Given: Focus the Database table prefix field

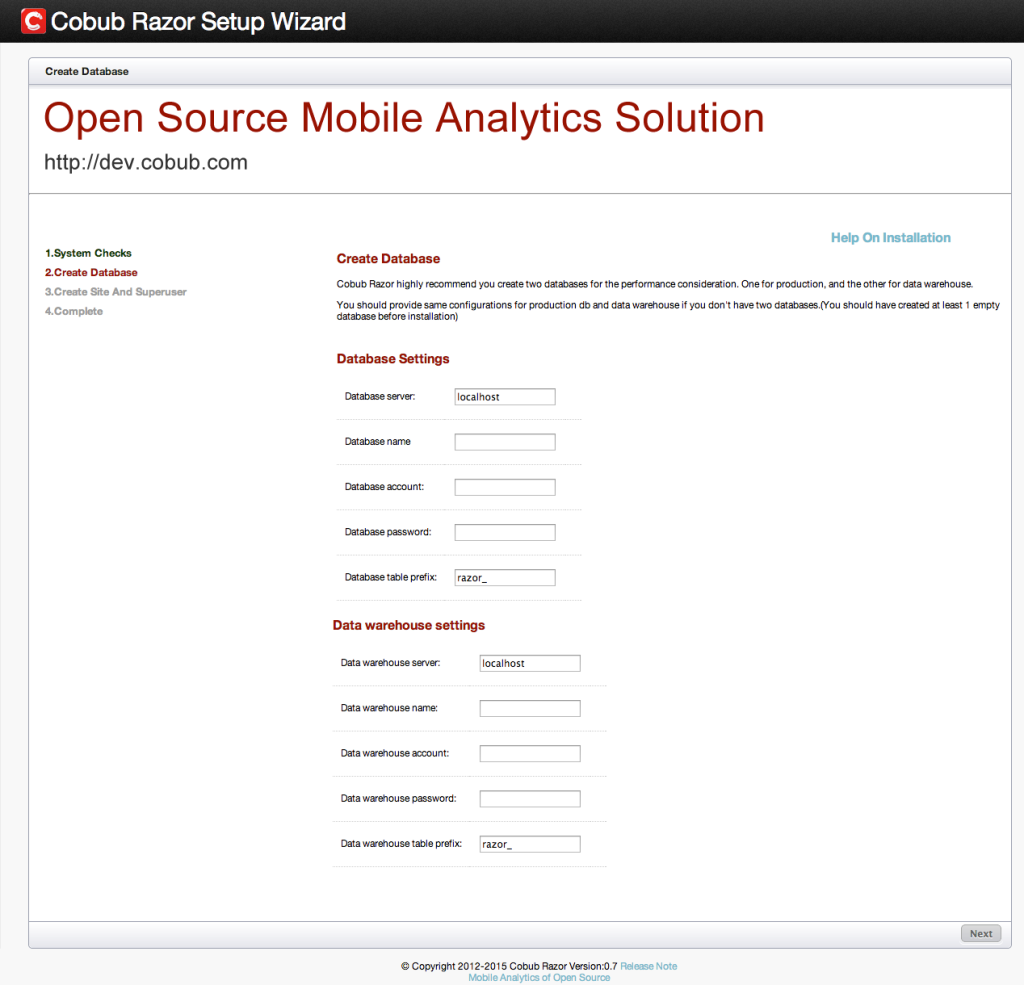Looking at the screenshot, I should click(x=505, y=577).
